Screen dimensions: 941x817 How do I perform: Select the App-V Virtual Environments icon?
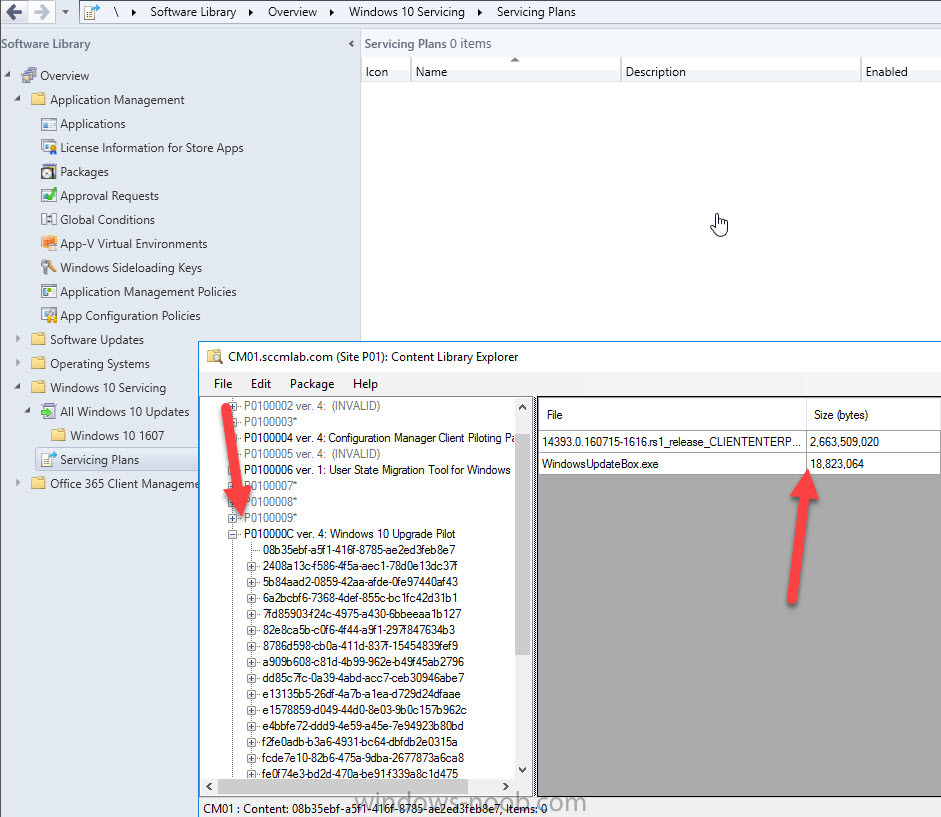[49, 243]
